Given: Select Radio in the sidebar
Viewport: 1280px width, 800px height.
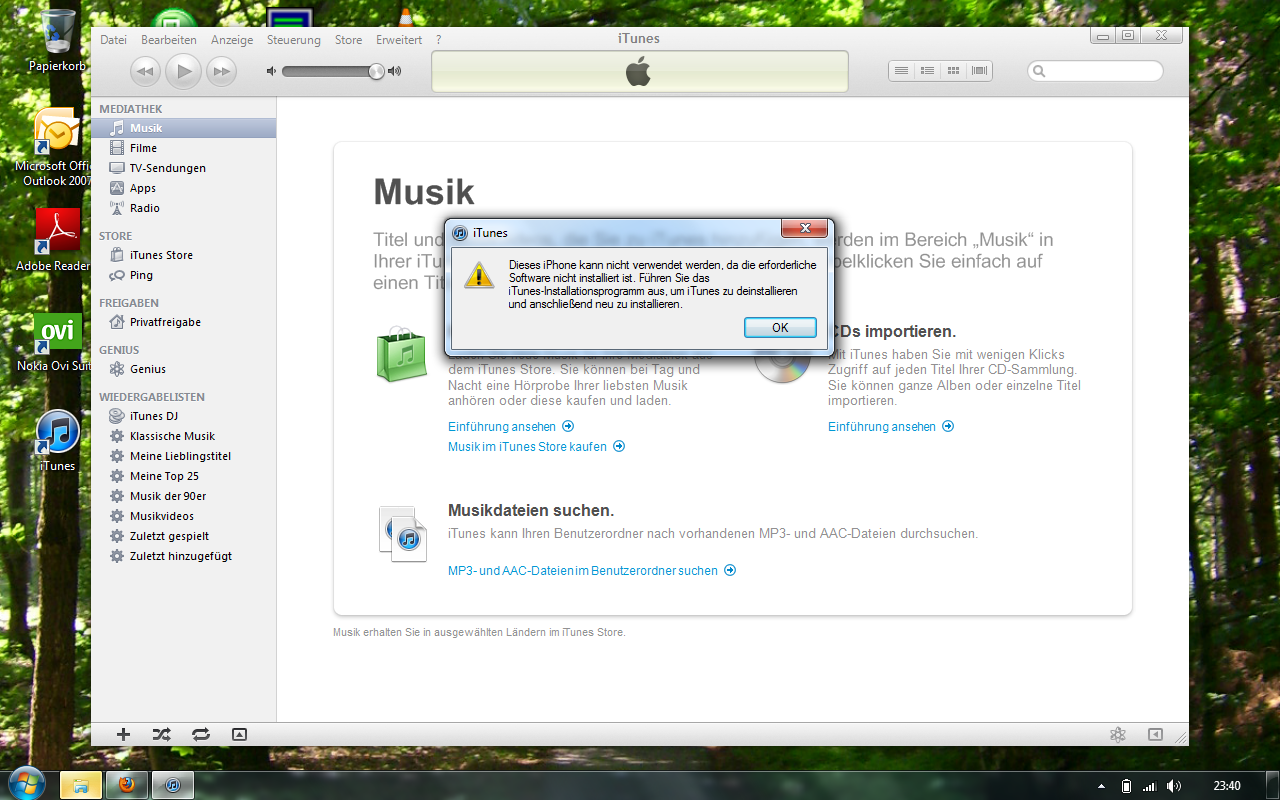Looking at the screenshot, I should (184, 208).
